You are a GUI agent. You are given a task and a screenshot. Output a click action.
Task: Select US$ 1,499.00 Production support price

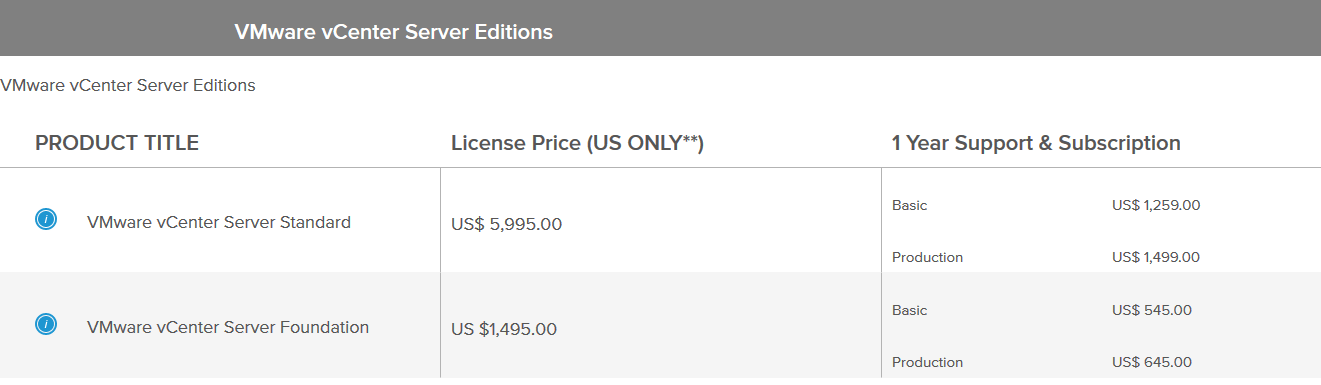tap(1156, 257)
